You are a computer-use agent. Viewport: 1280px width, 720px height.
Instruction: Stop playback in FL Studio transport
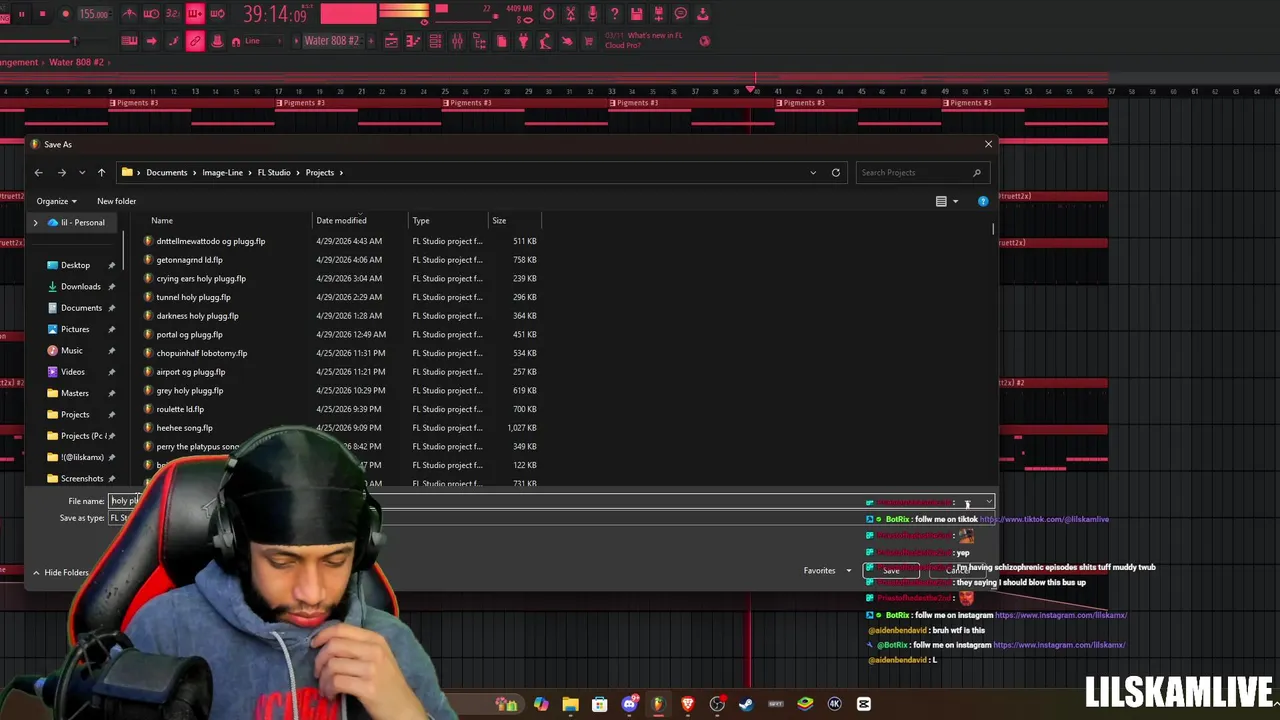tap(42, 14)
